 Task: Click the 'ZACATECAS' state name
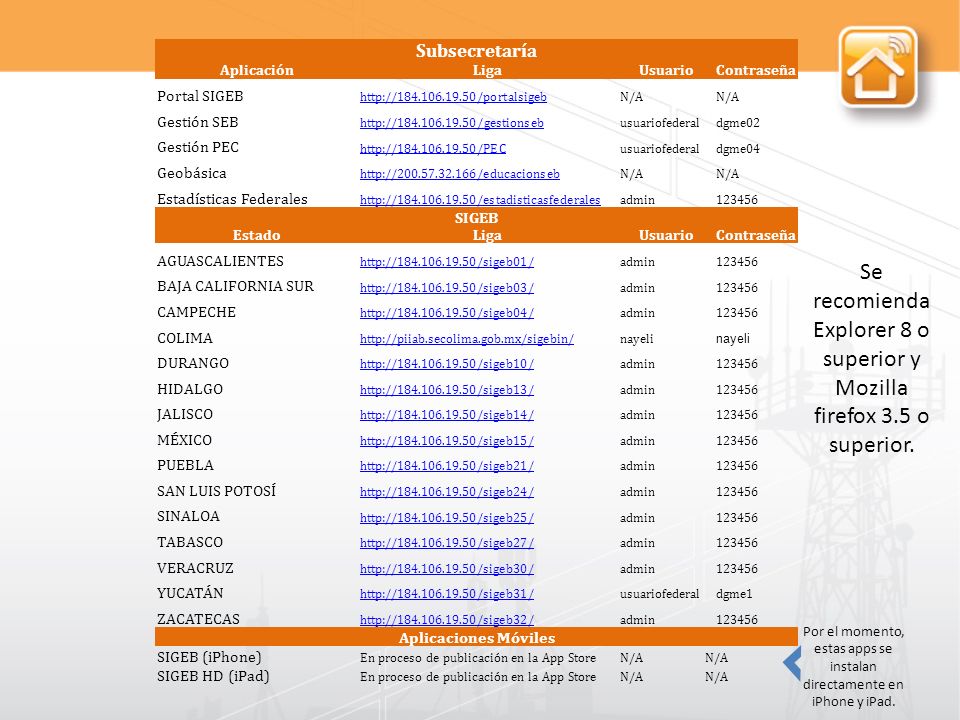pyautogui.click(x=198, y=619)
